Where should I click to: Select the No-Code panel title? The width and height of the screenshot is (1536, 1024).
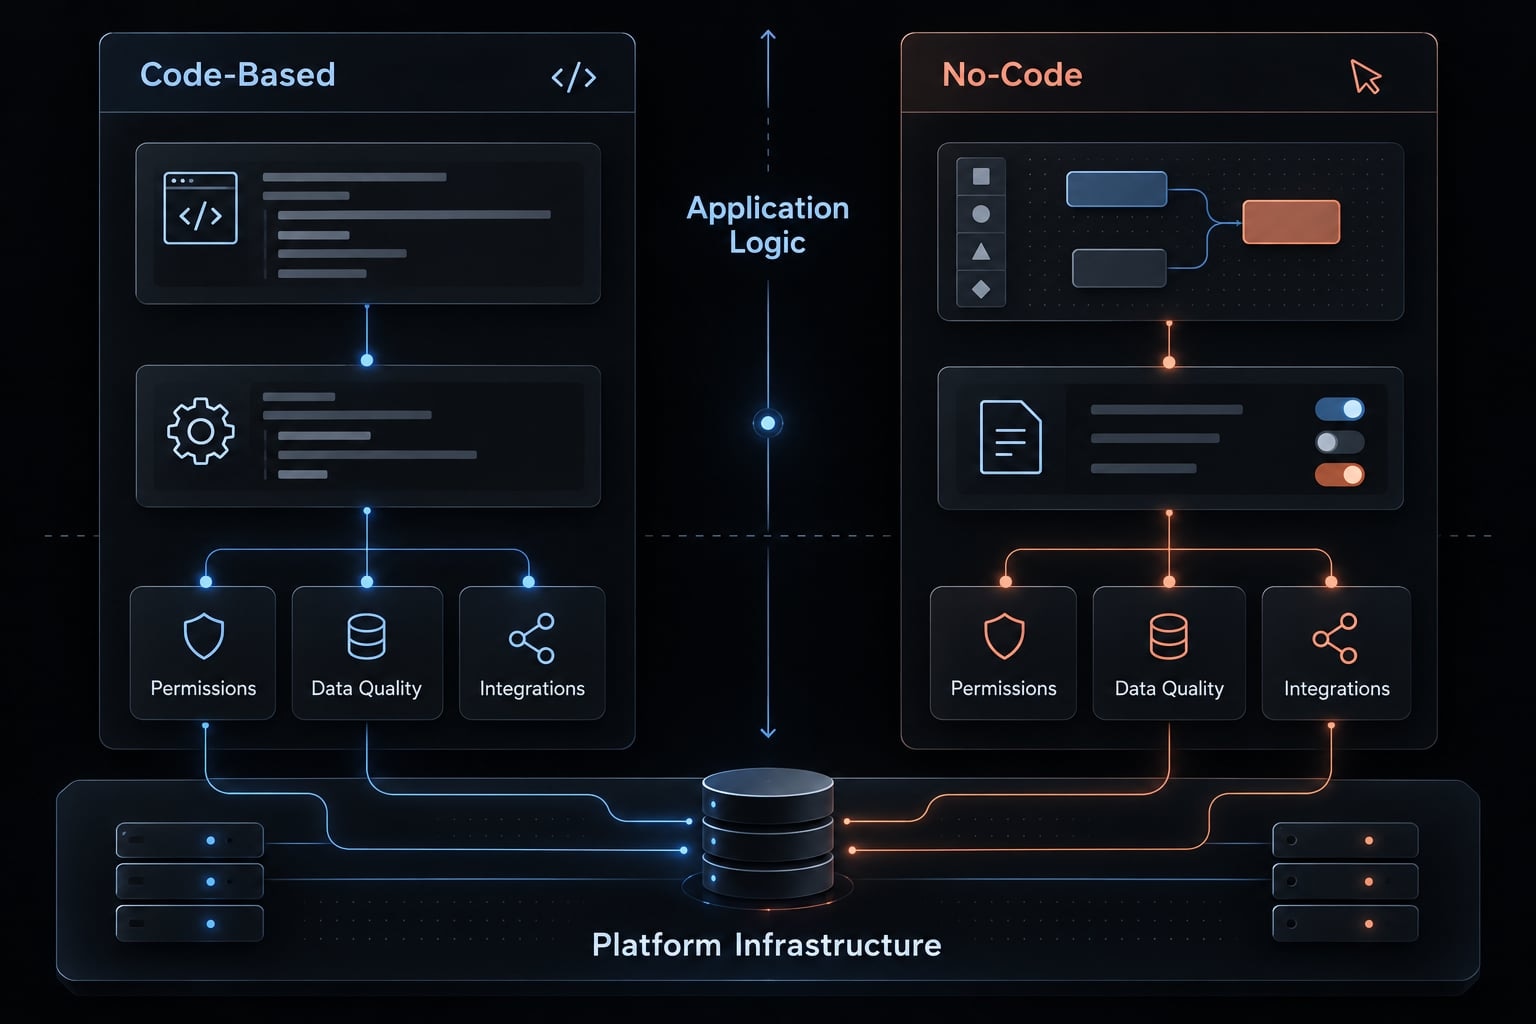[x=1012, y=75]
